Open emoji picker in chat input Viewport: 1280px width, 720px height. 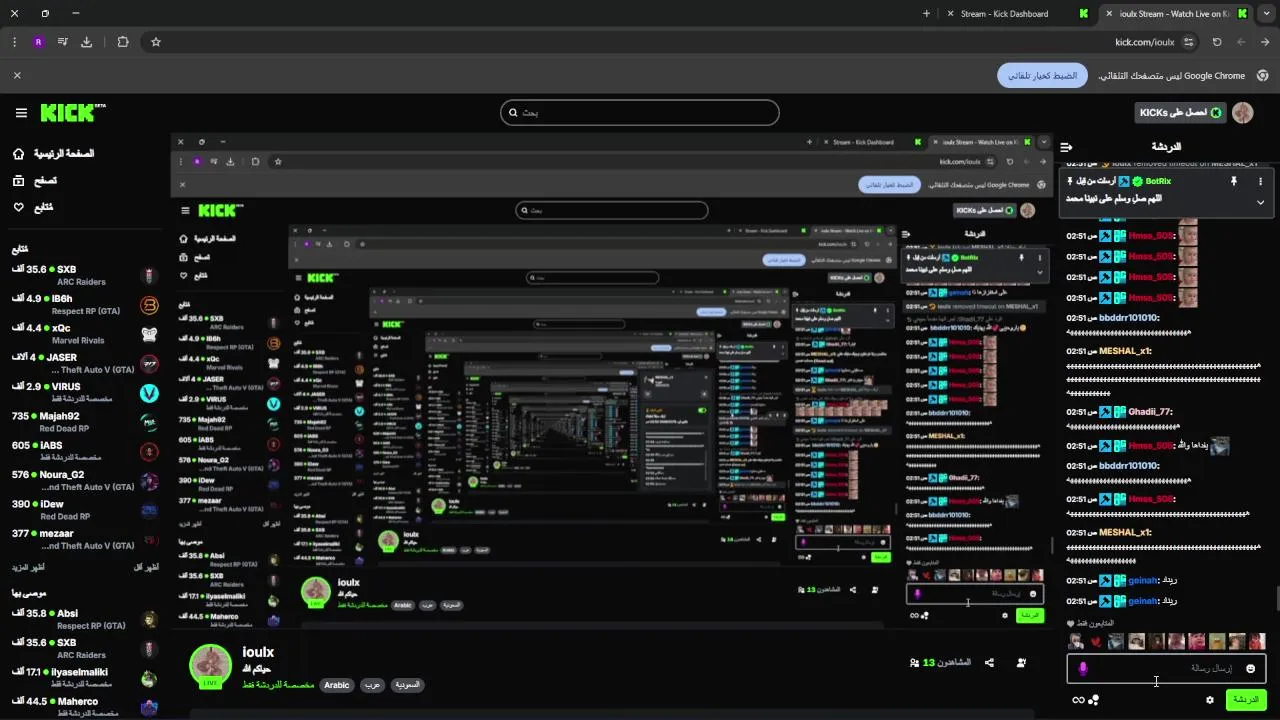[1250, 668]
